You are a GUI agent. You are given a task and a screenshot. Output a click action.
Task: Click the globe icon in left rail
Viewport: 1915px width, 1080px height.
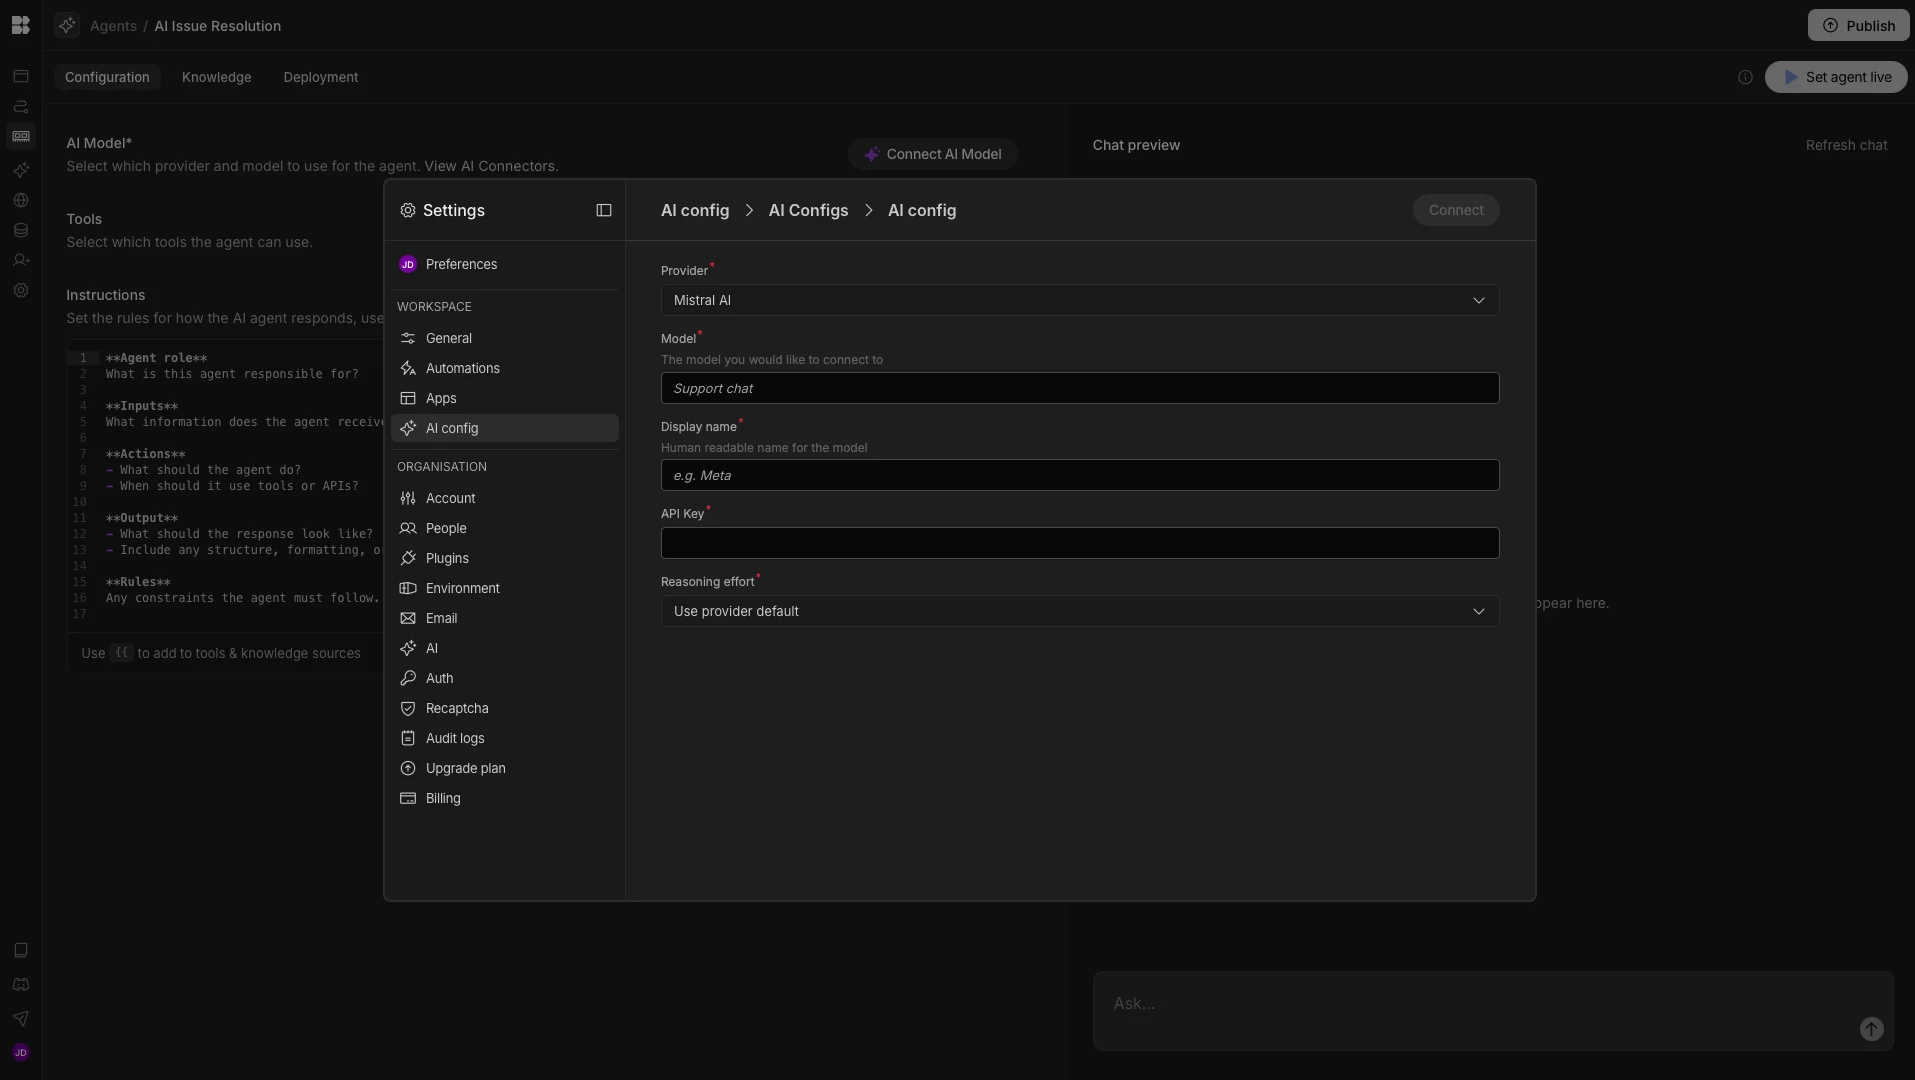[21, 200]
